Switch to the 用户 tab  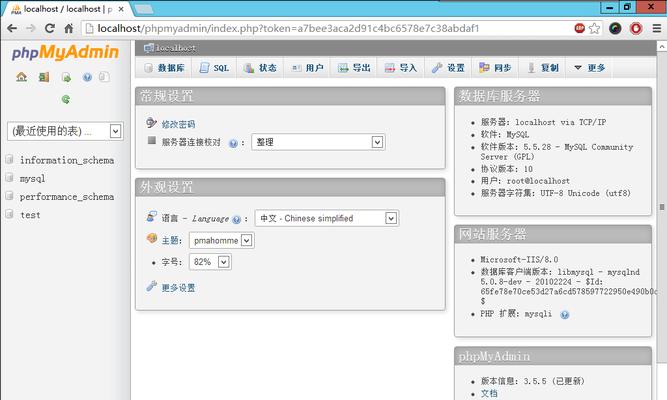(x=307, y=68)
